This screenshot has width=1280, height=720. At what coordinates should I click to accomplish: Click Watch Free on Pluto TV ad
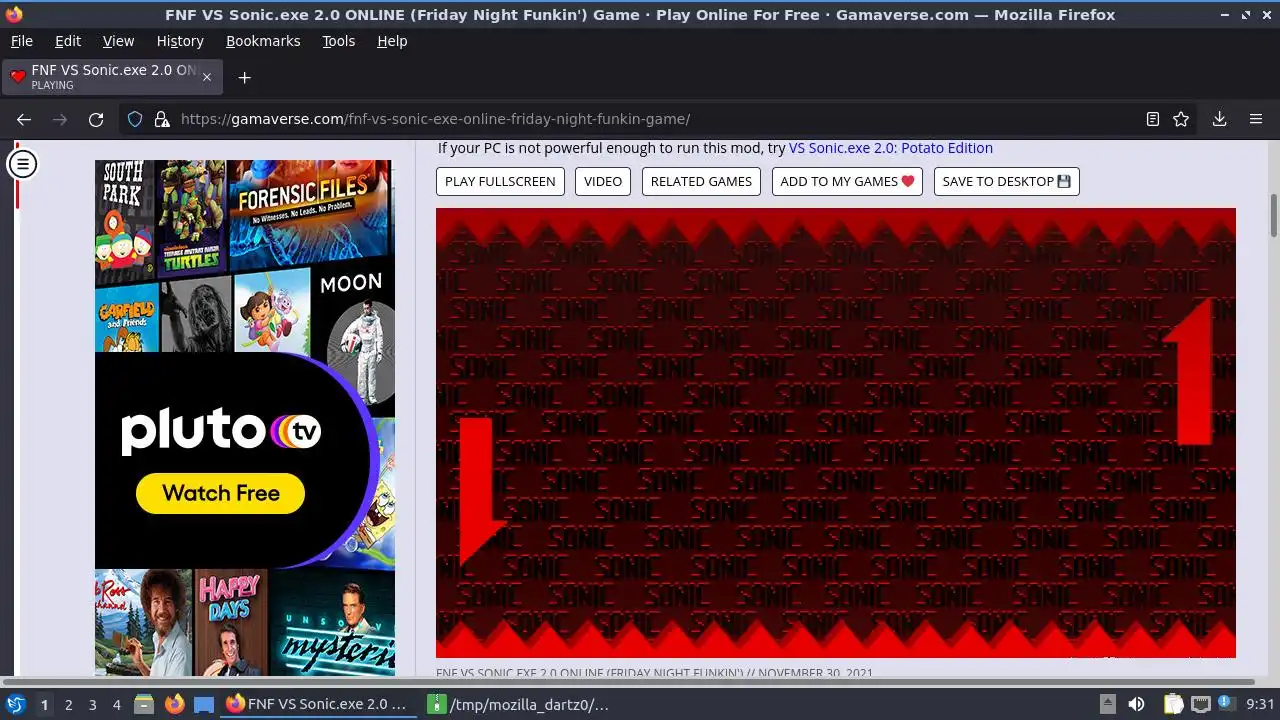(x=221, y=493)
